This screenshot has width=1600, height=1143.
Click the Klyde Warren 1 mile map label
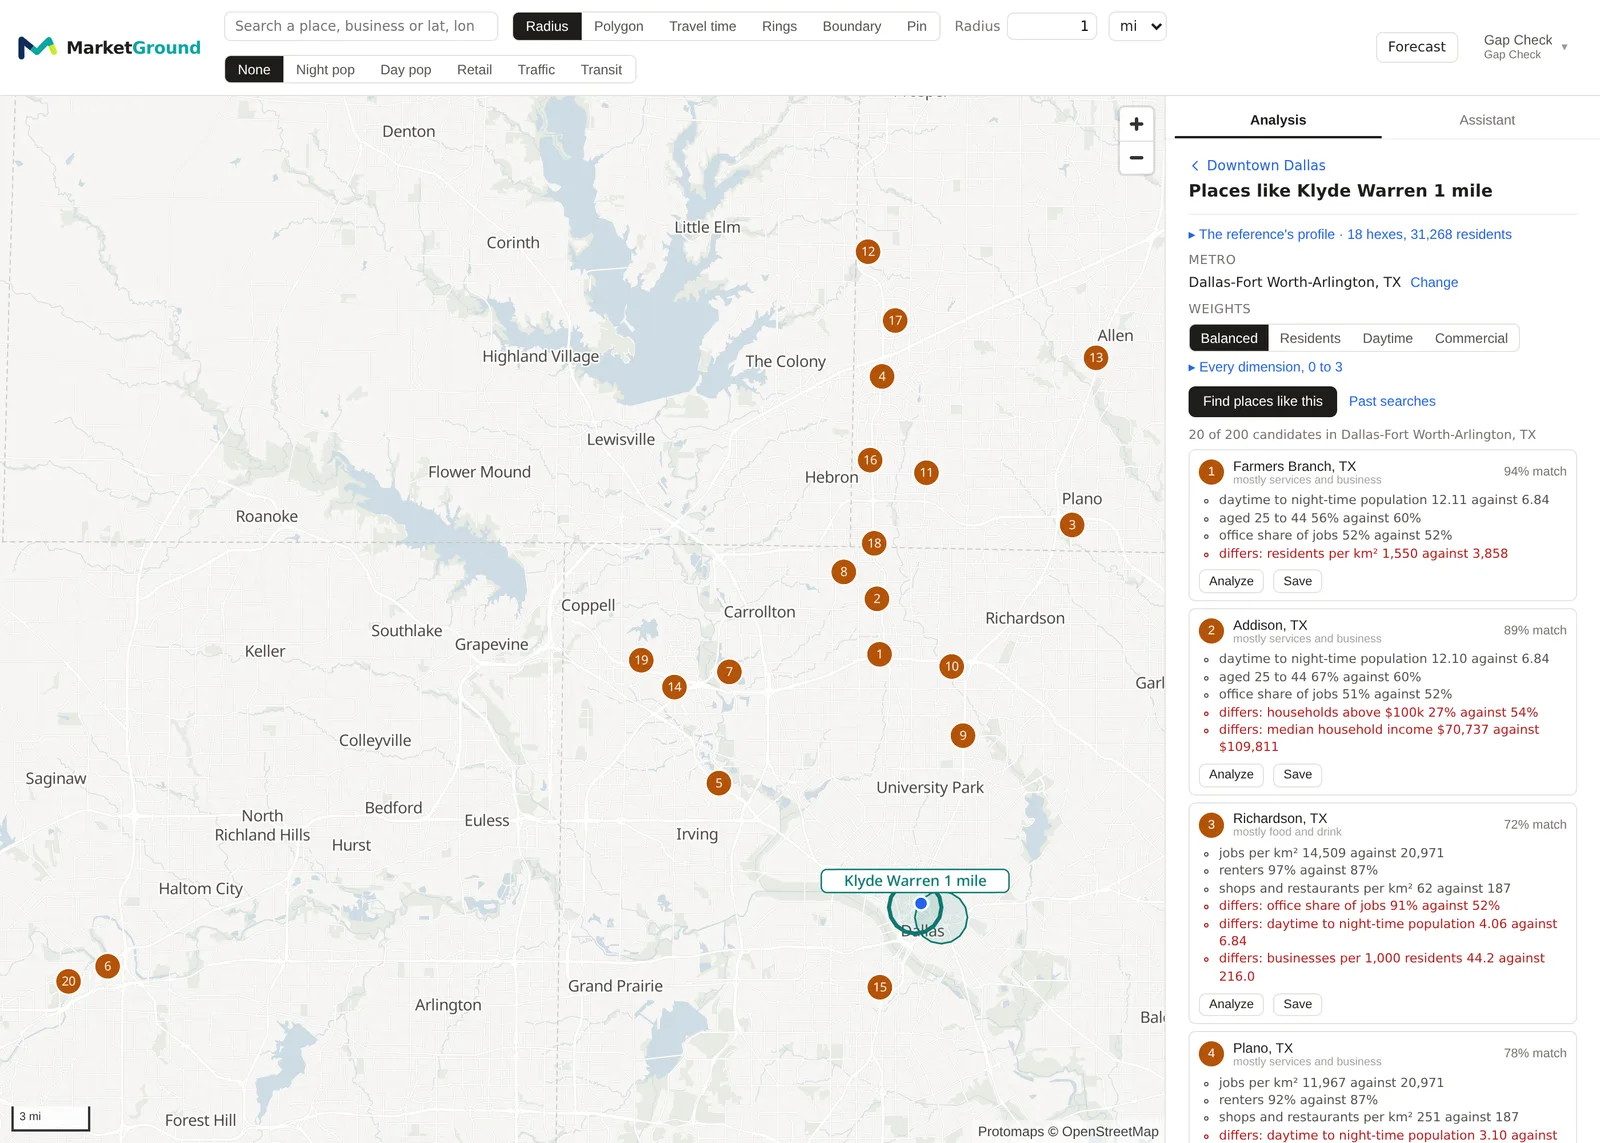(915, 881)
